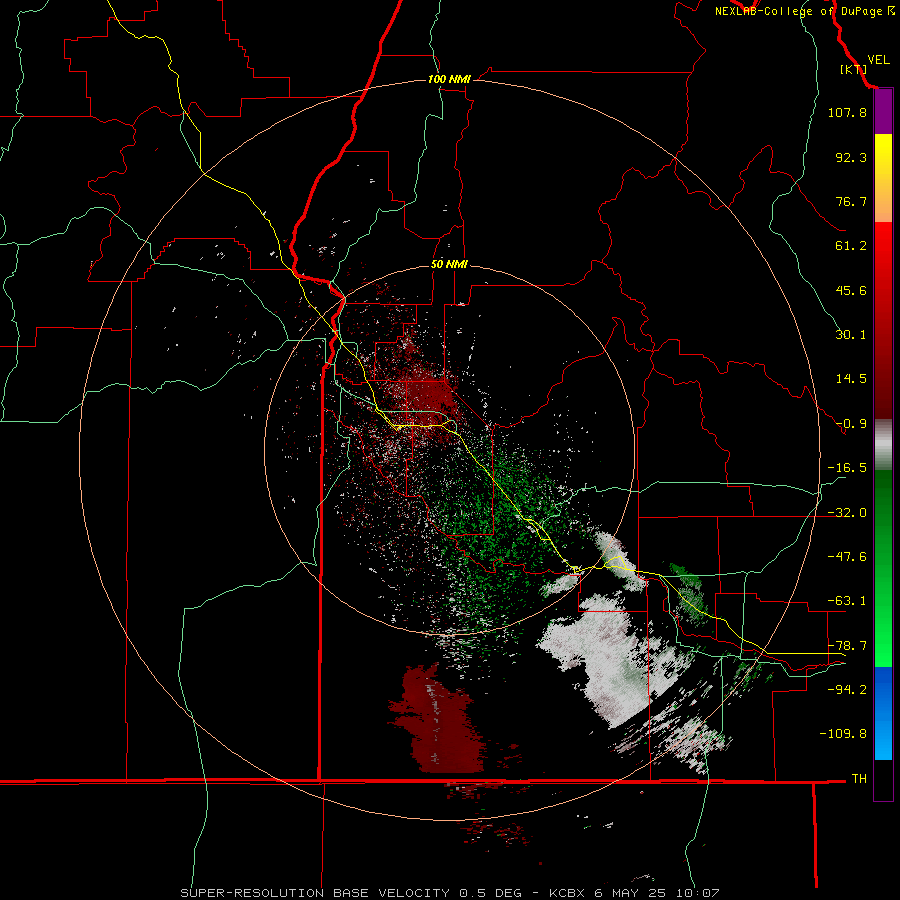Screen dimensions: 900x900
Task: Click the purple segment of color bar
Action: tap(883, 112)
